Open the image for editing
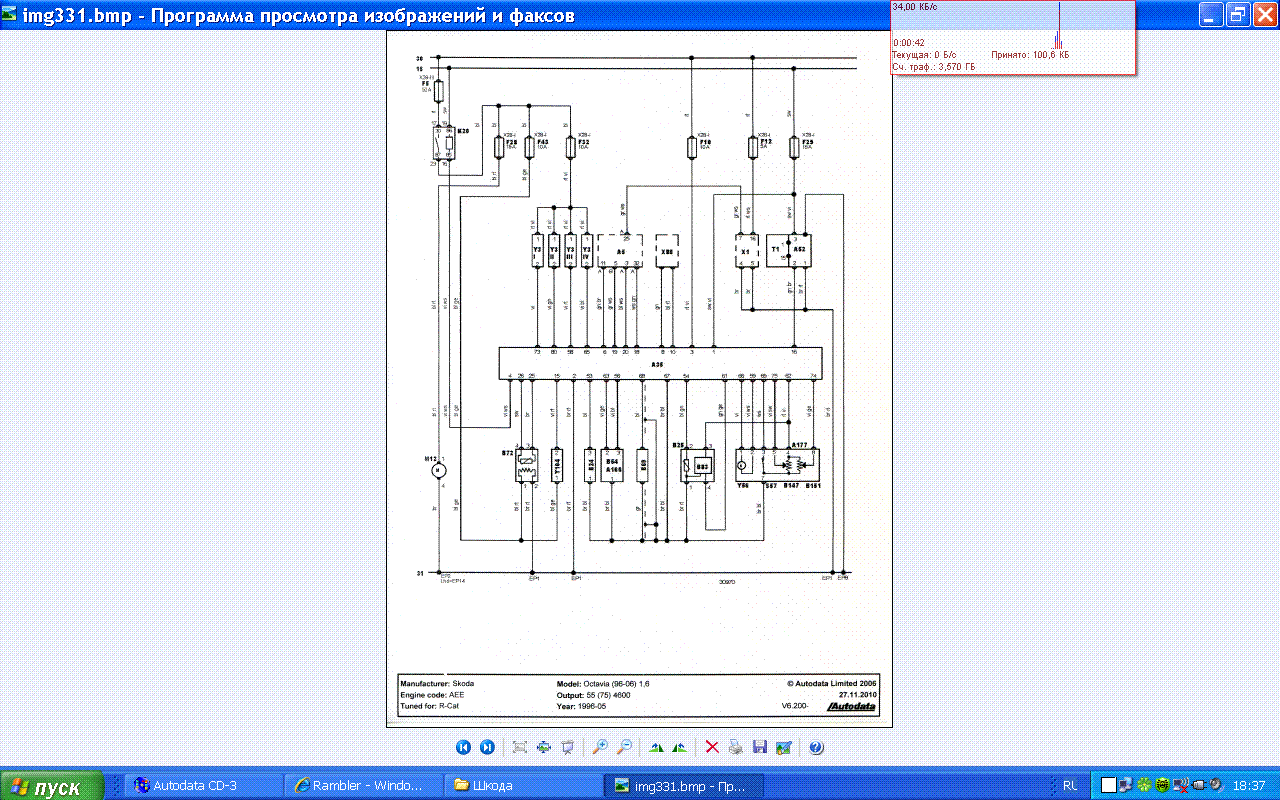Viewport: 1280px width, 800px height. click(x=784, y=747)
